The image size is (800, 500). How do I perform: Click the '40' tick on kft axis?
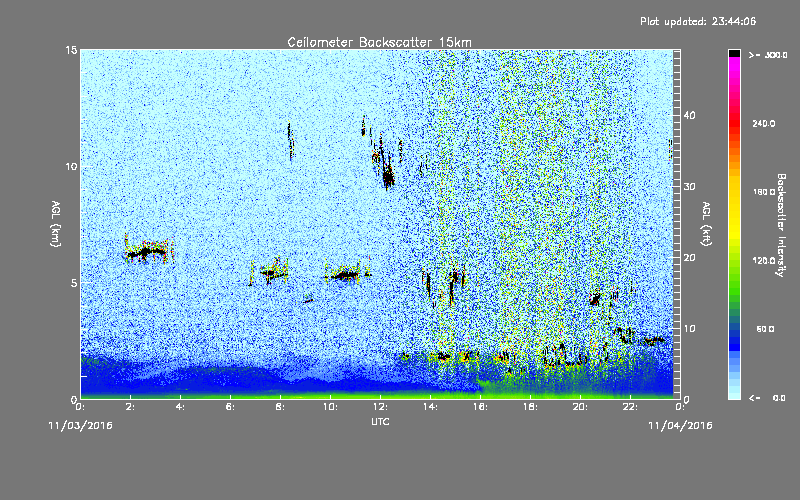tap(689, 116)
